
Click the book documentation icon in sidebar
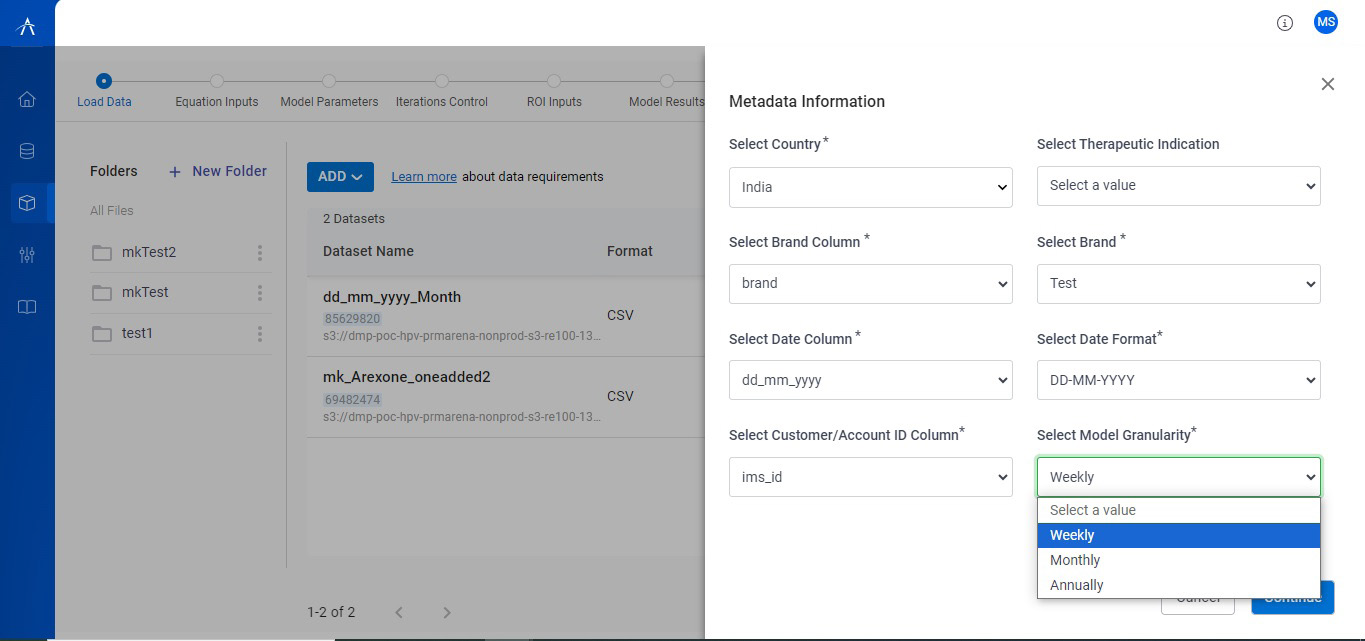point(27,307)
